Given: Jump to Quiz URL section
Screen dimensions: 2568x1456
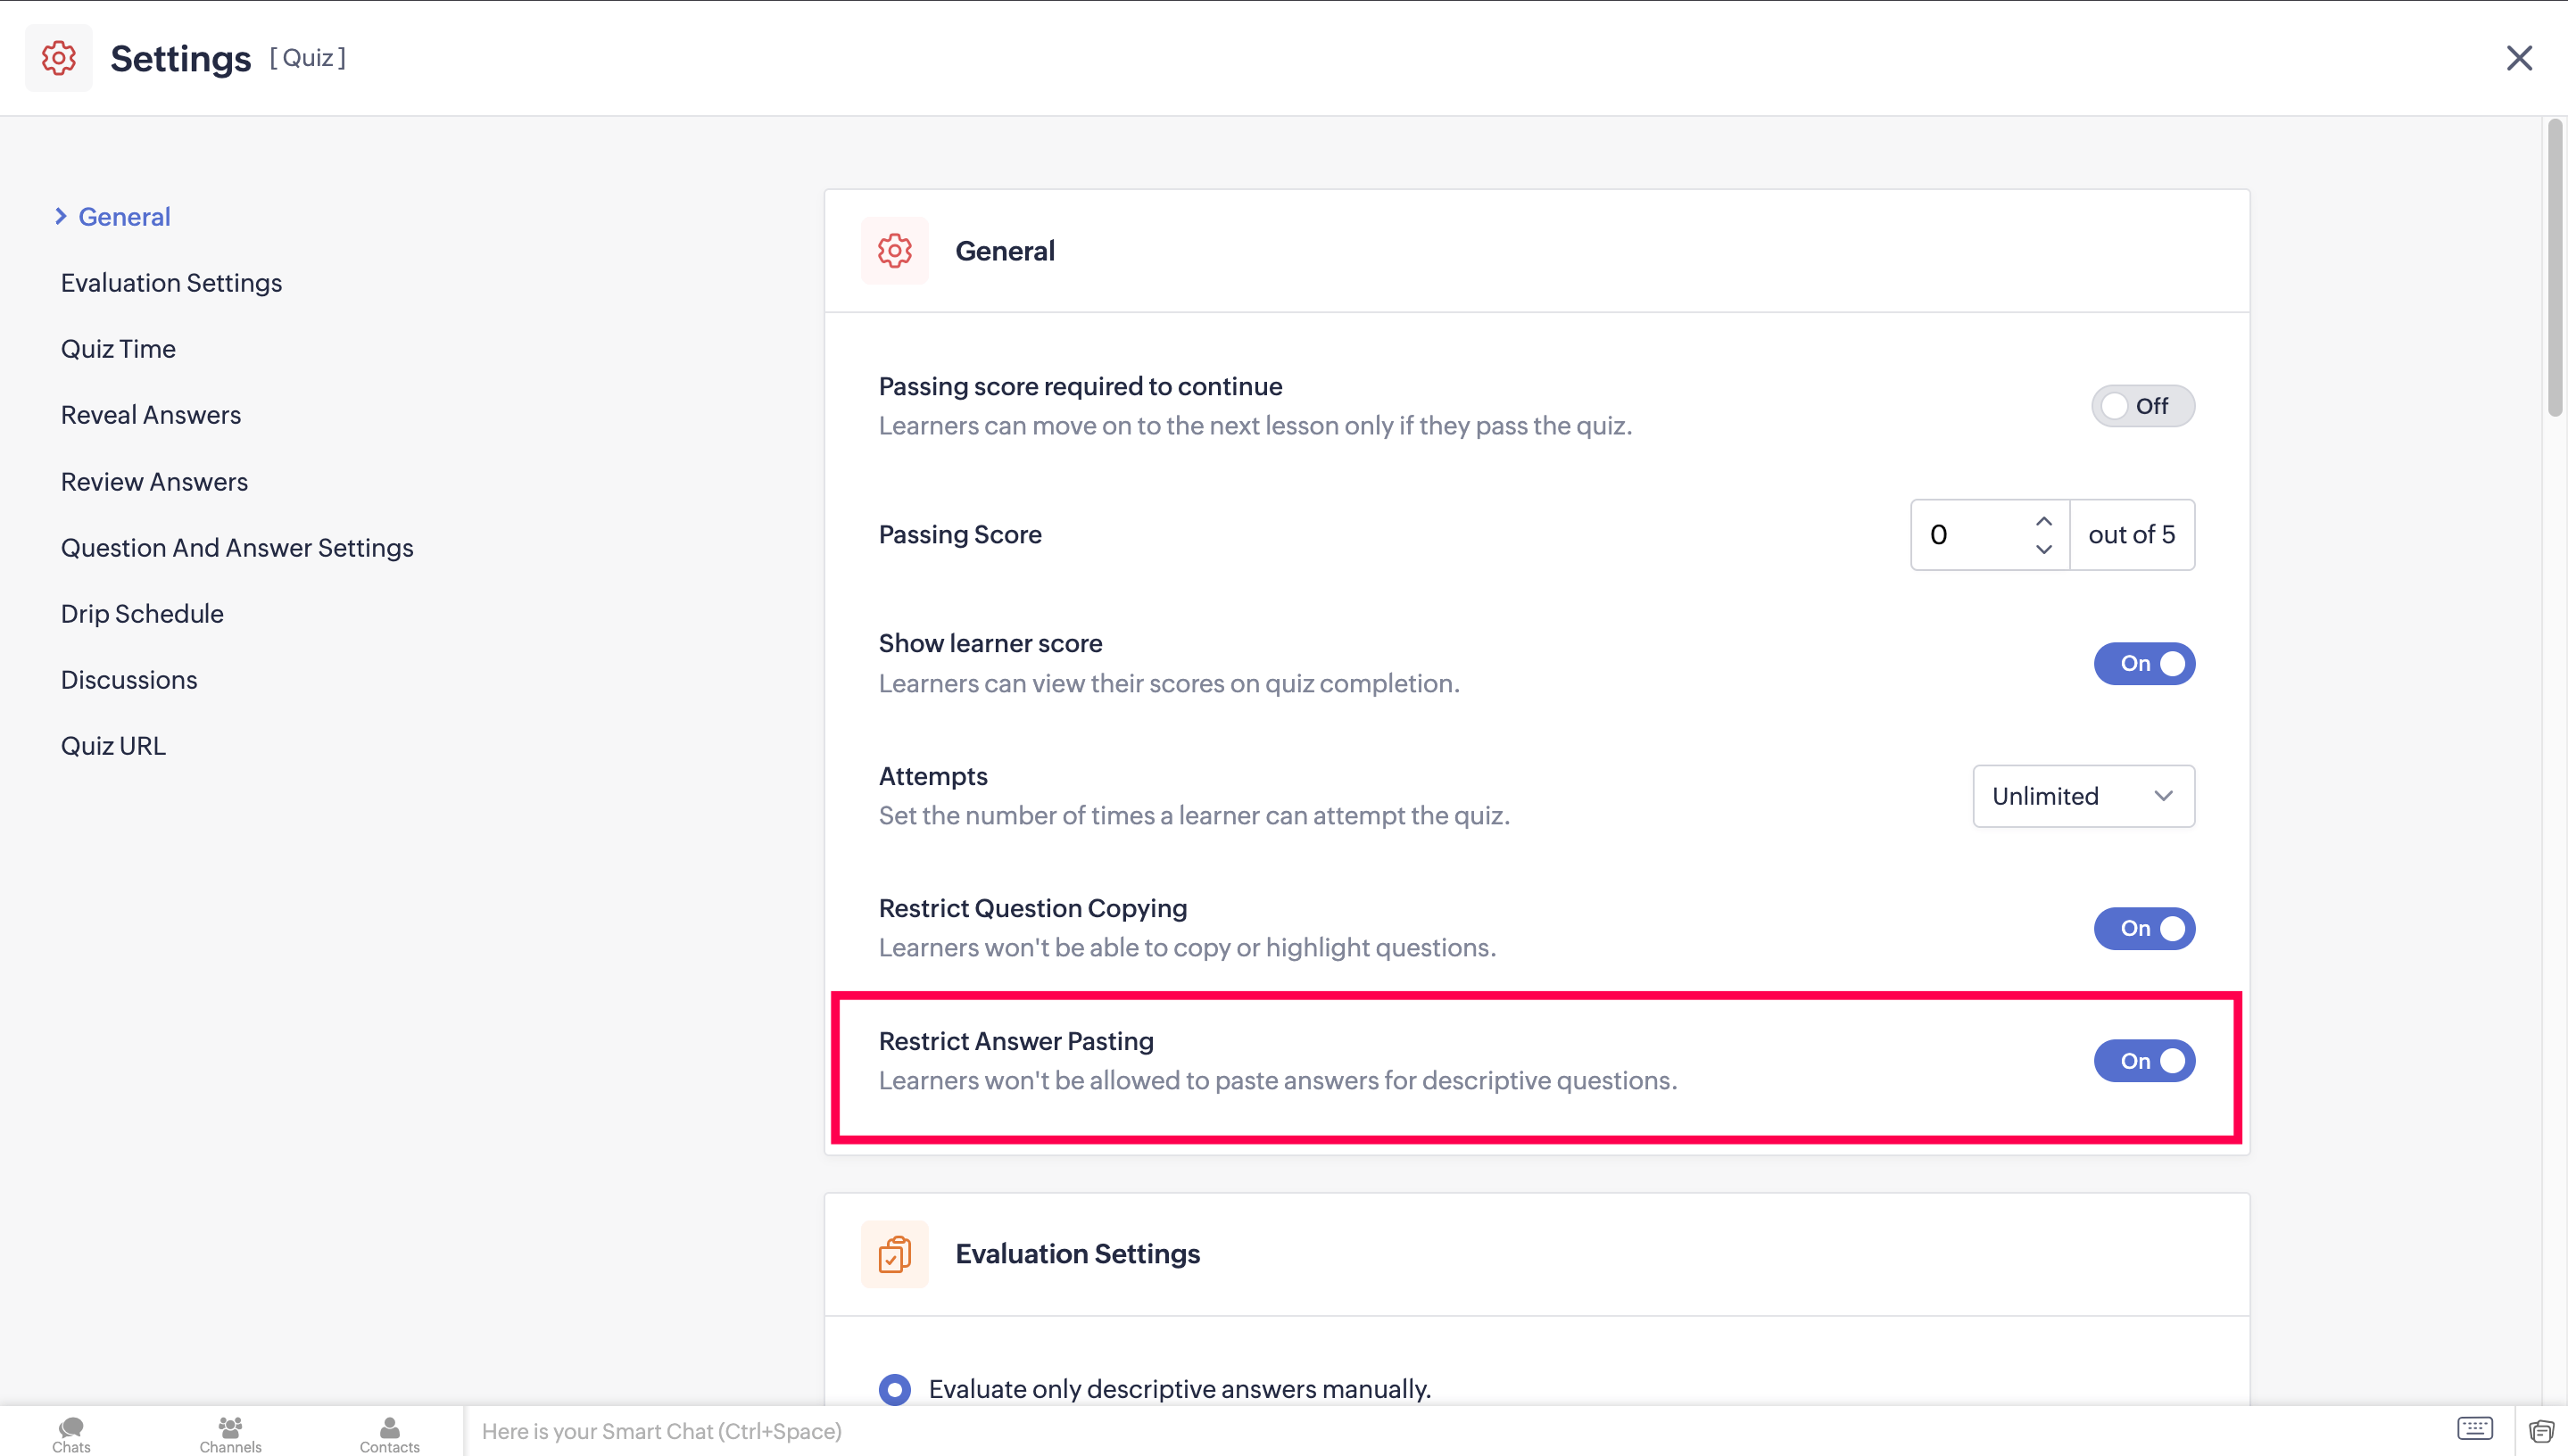Looking at the screenshot, I should coord(113,746).
